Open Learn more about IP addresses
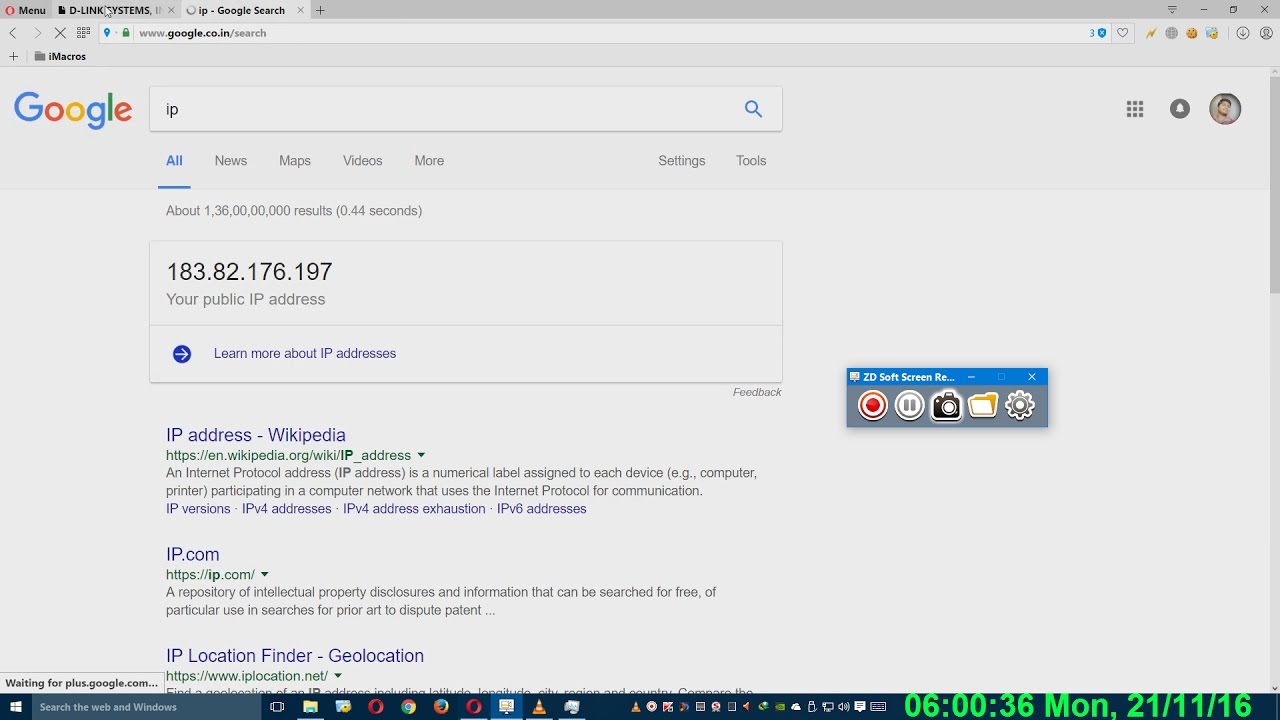 (305, 354)
